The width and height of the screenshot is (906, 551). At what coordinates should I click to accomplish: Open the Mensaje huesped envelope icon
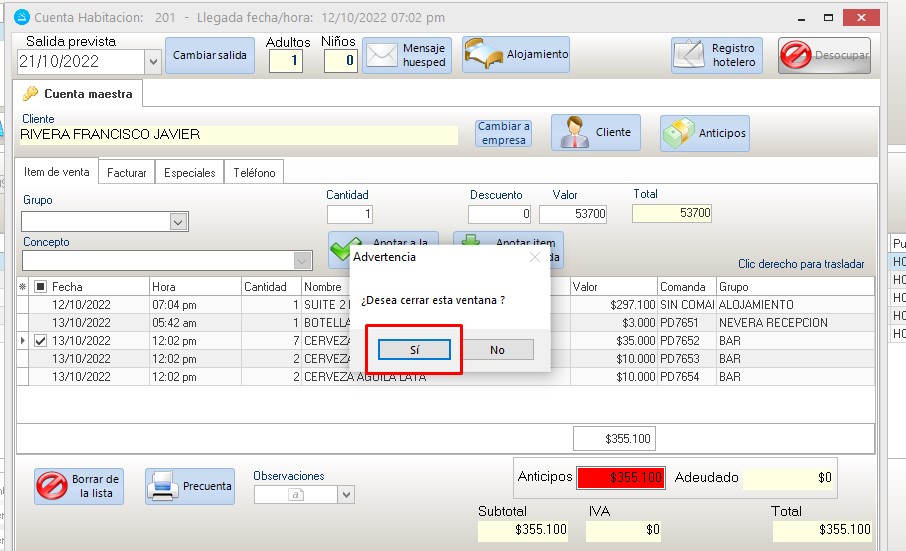381,56
